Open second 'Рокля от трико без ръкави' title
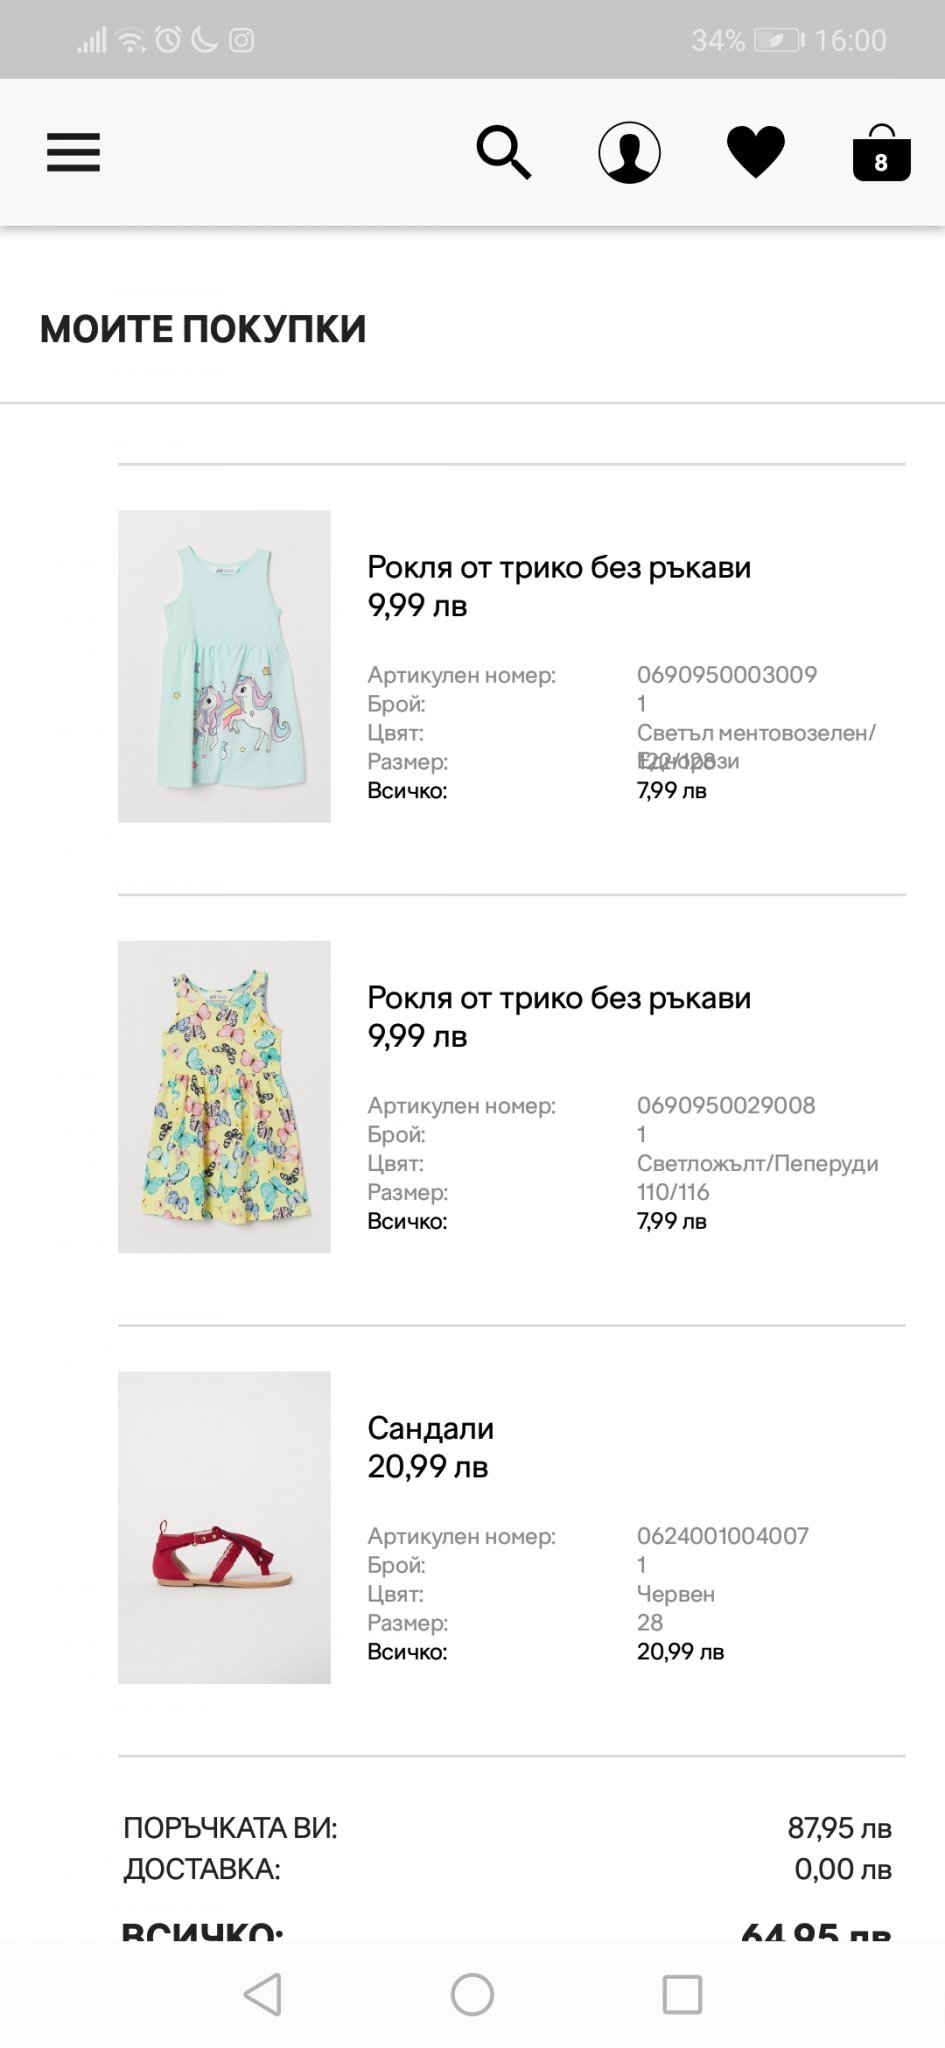 click(559, 998)
